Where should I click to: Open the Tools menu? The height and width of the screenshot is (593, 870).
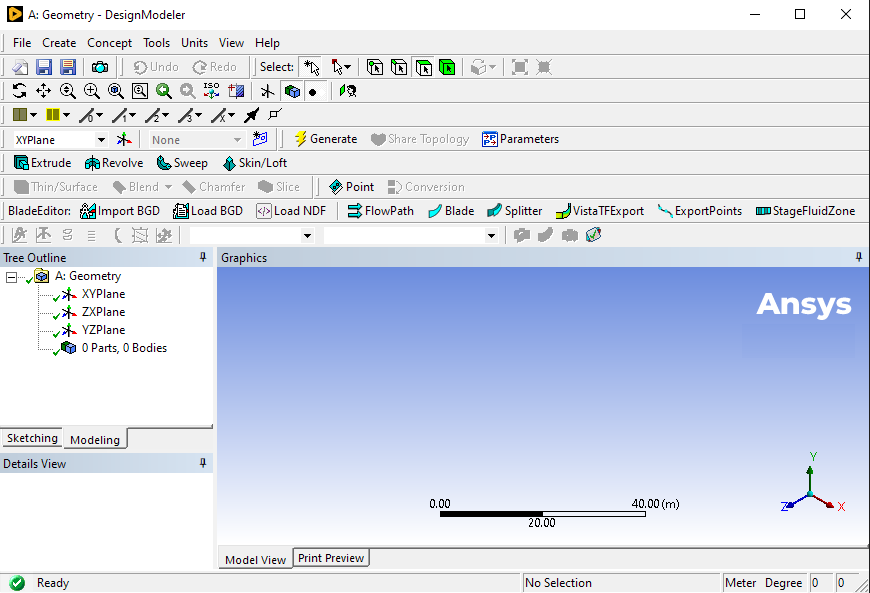156,43
